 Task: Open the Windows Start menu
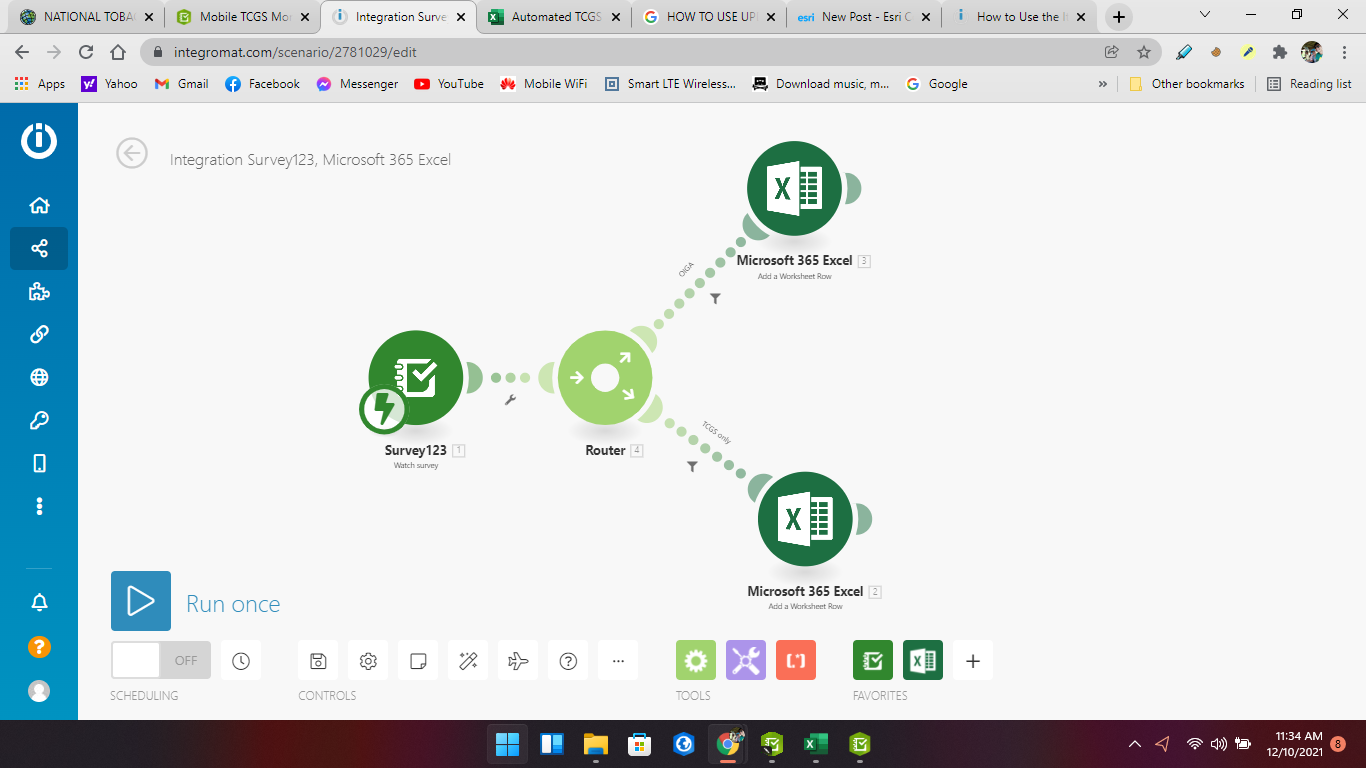(x=508, y=744)
